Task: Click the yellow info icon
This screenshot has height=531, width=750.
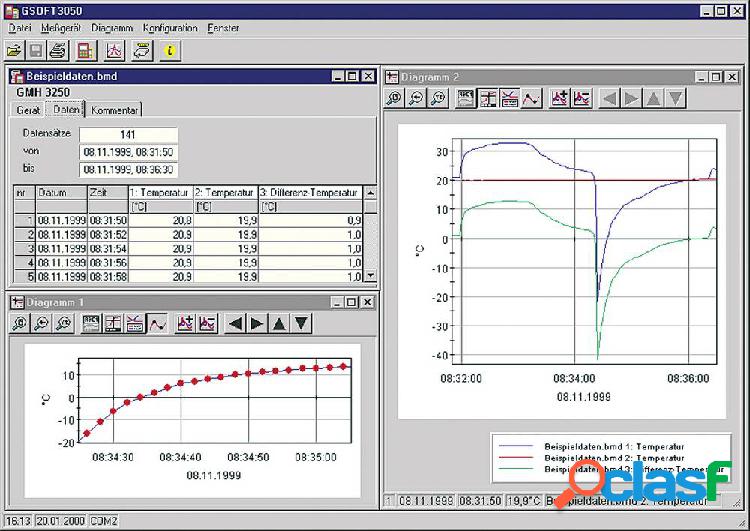Action: click(x=170, y=50)
